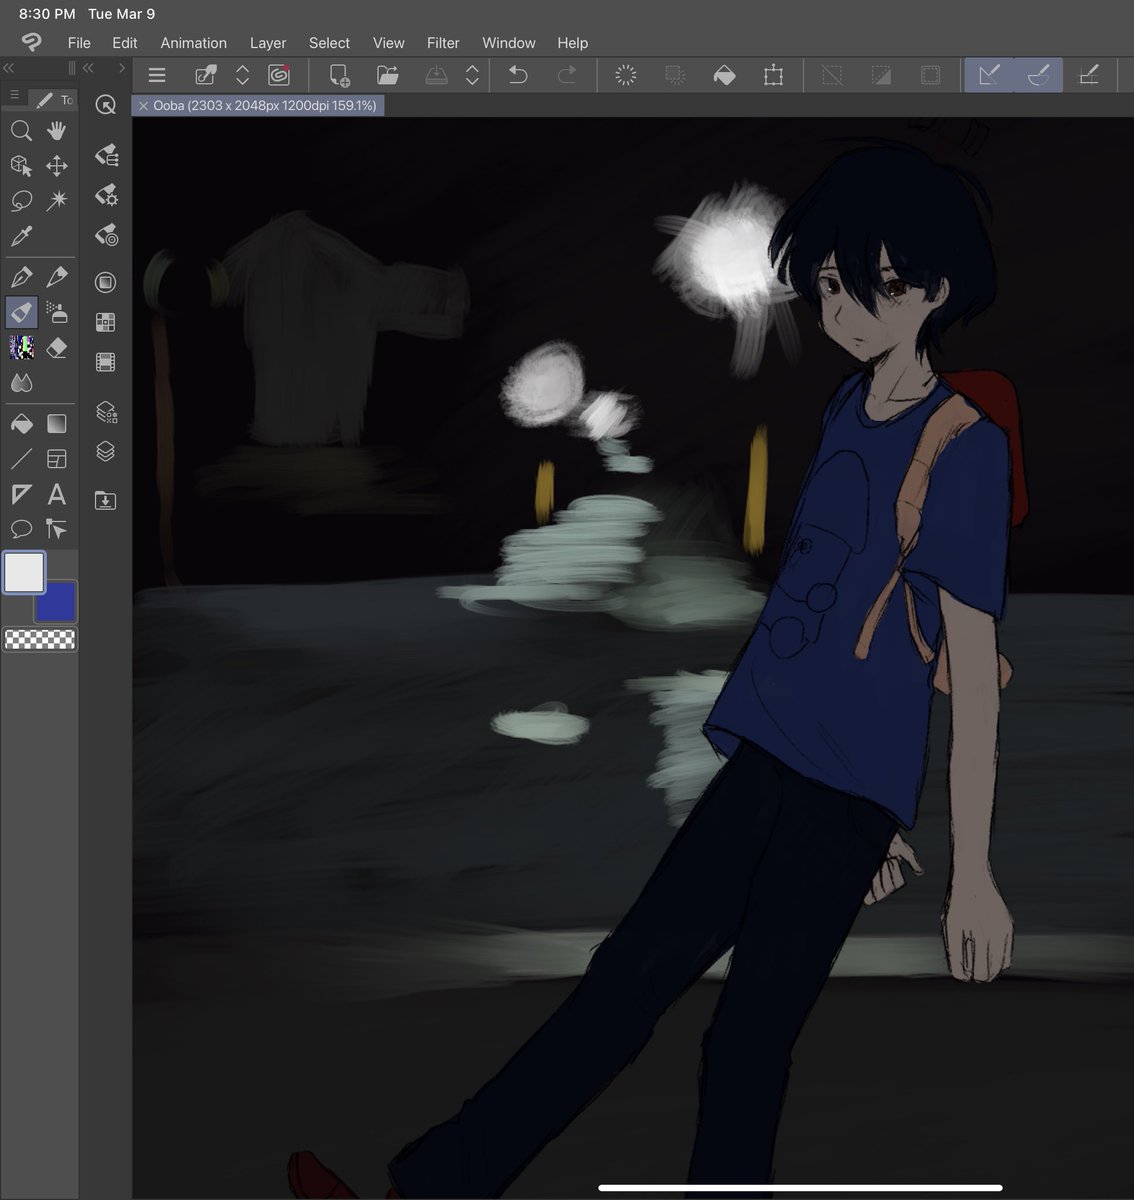The height and width of the screenshot is (1200, 1134).
Task: Collapse the tool palette with double arrows
Action: tap(9, 68)
